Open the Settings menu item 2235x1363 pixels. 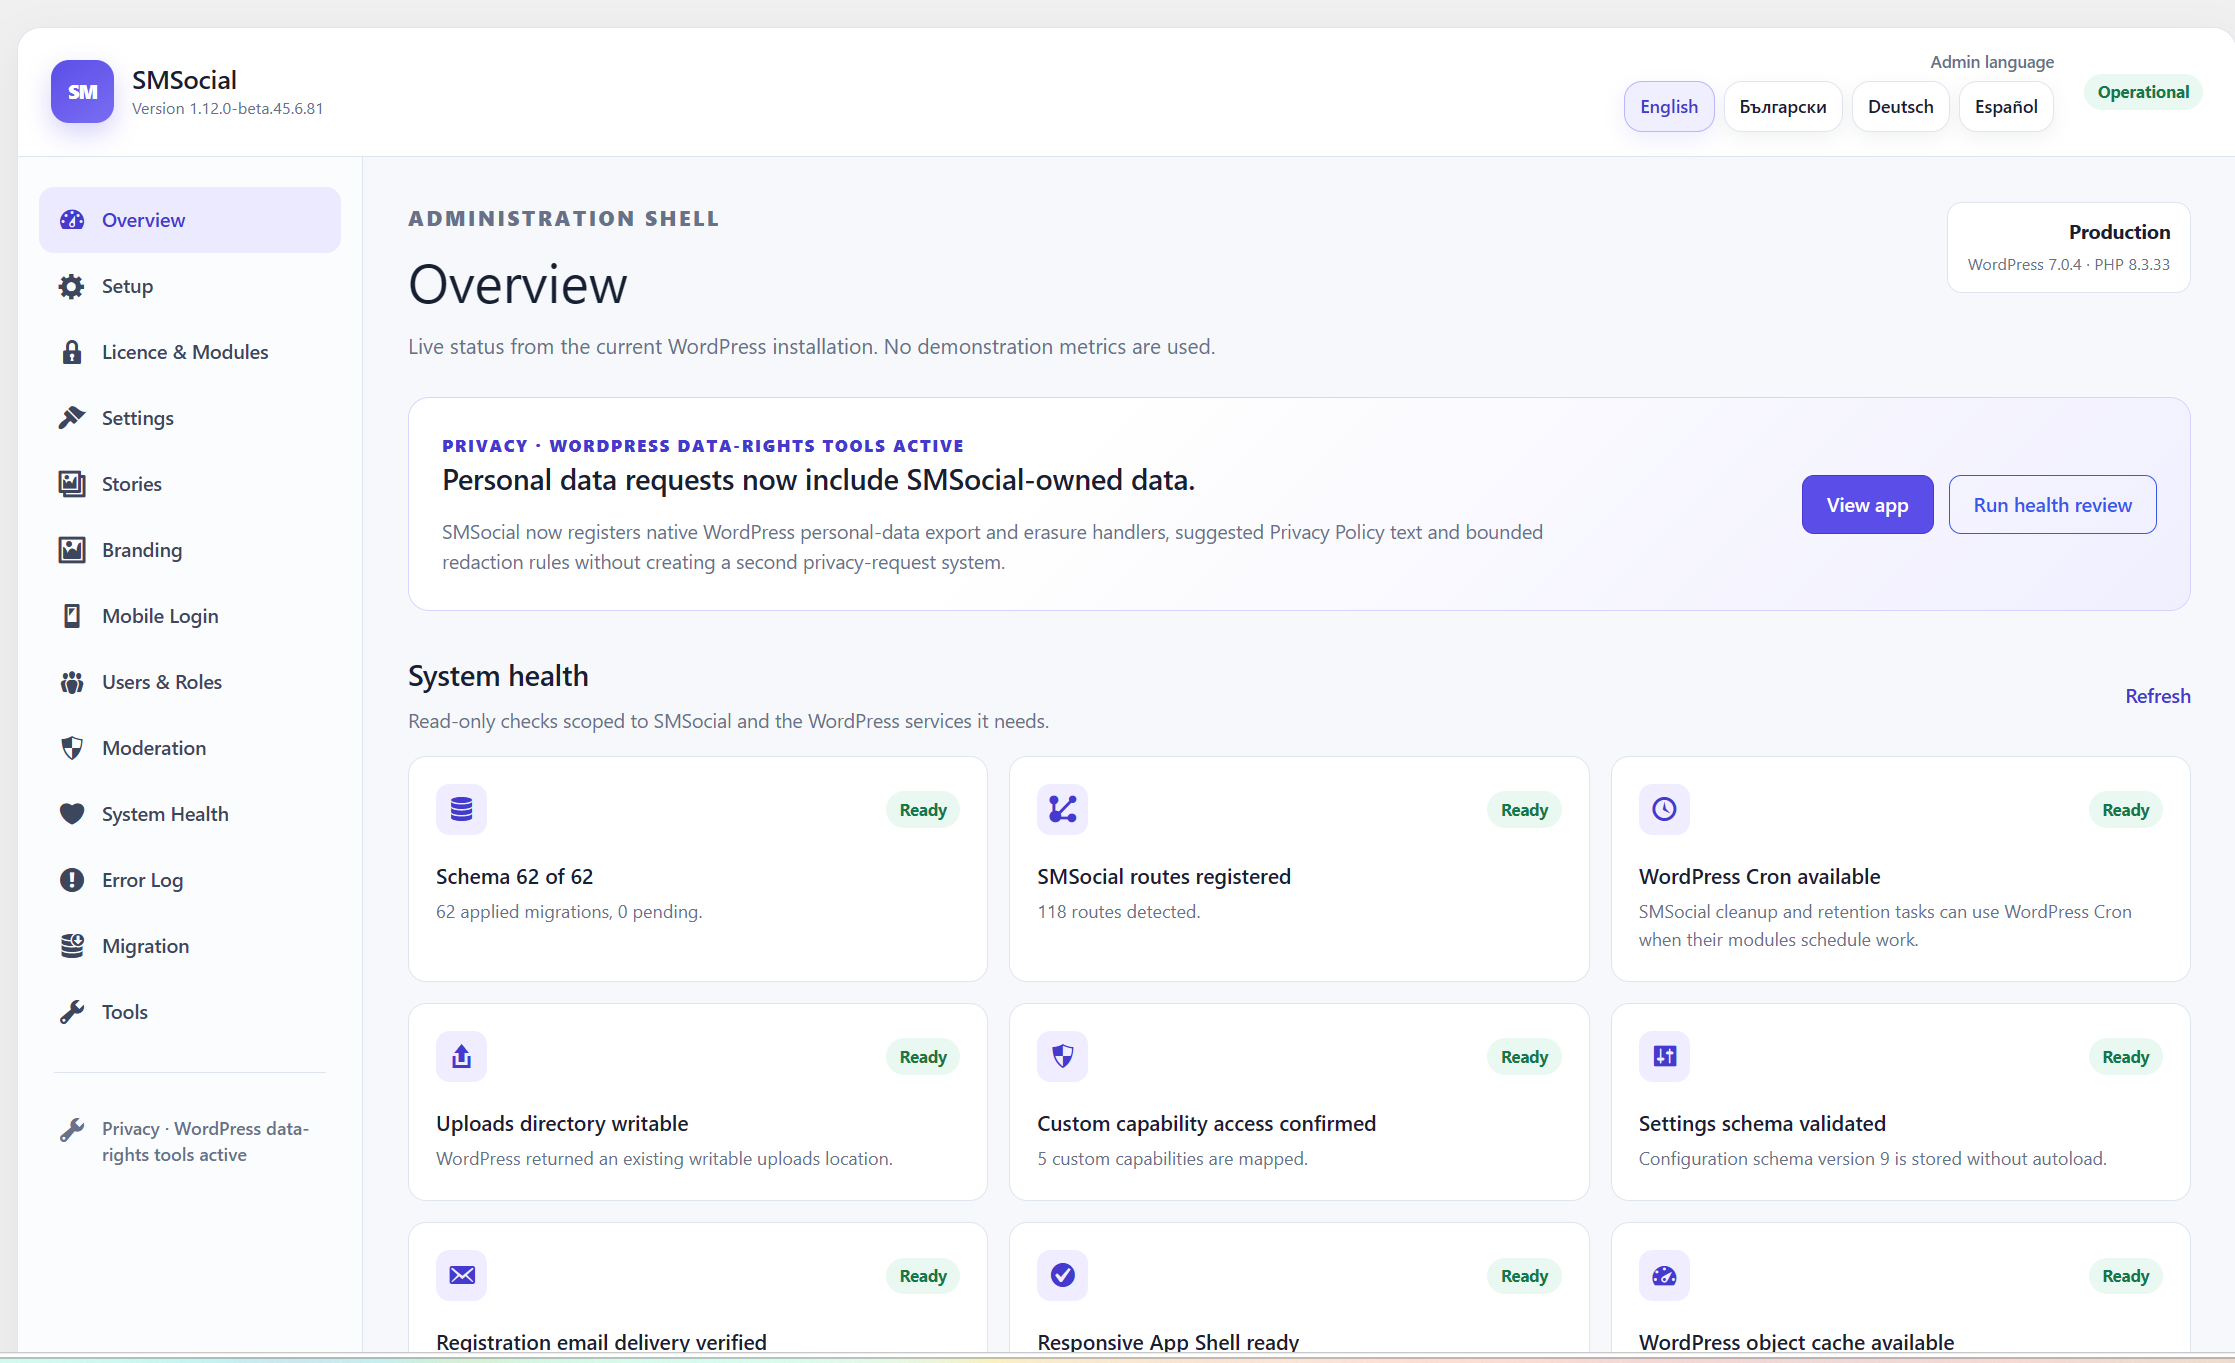pyautogui.click(x=190, y=418)
